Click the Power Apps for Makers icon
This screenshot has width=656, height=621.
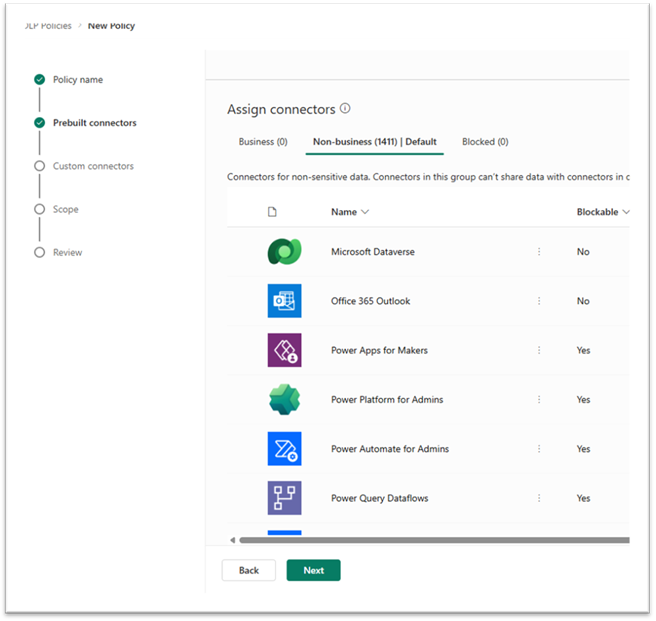[x=284, y=350]
